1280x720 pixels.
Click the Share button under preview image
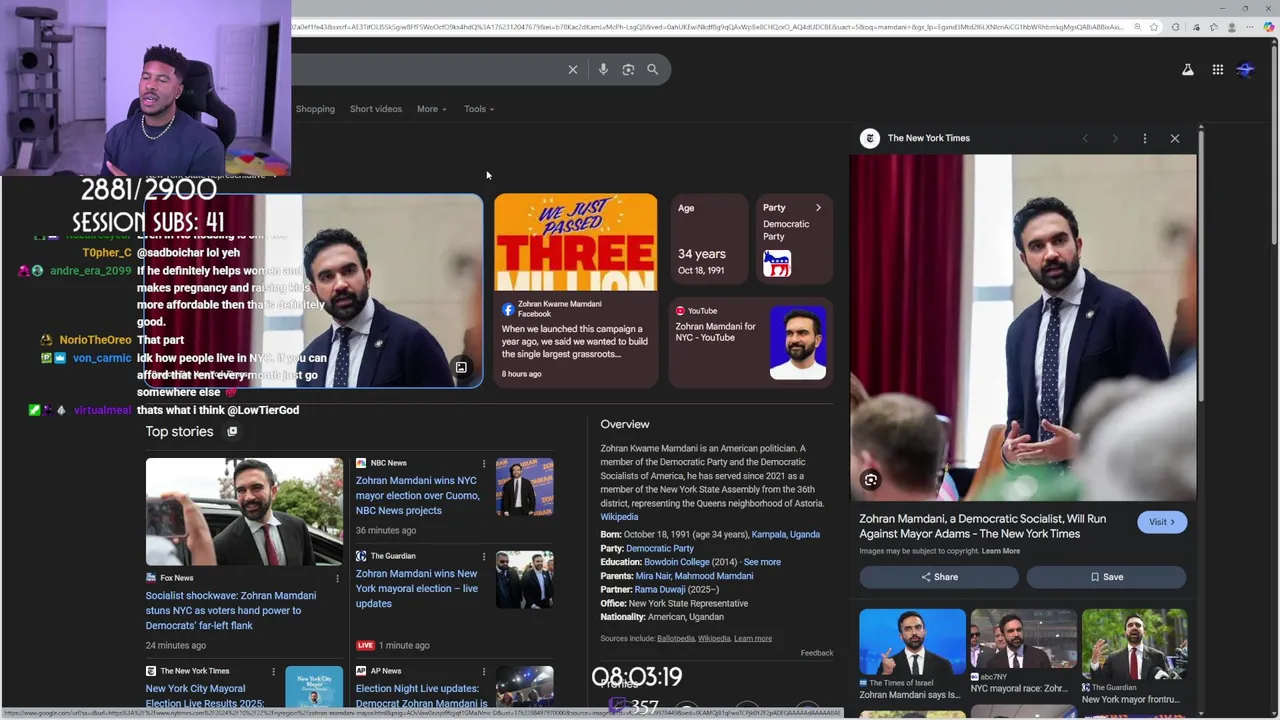pyautogui.click(x=939, y=577)
